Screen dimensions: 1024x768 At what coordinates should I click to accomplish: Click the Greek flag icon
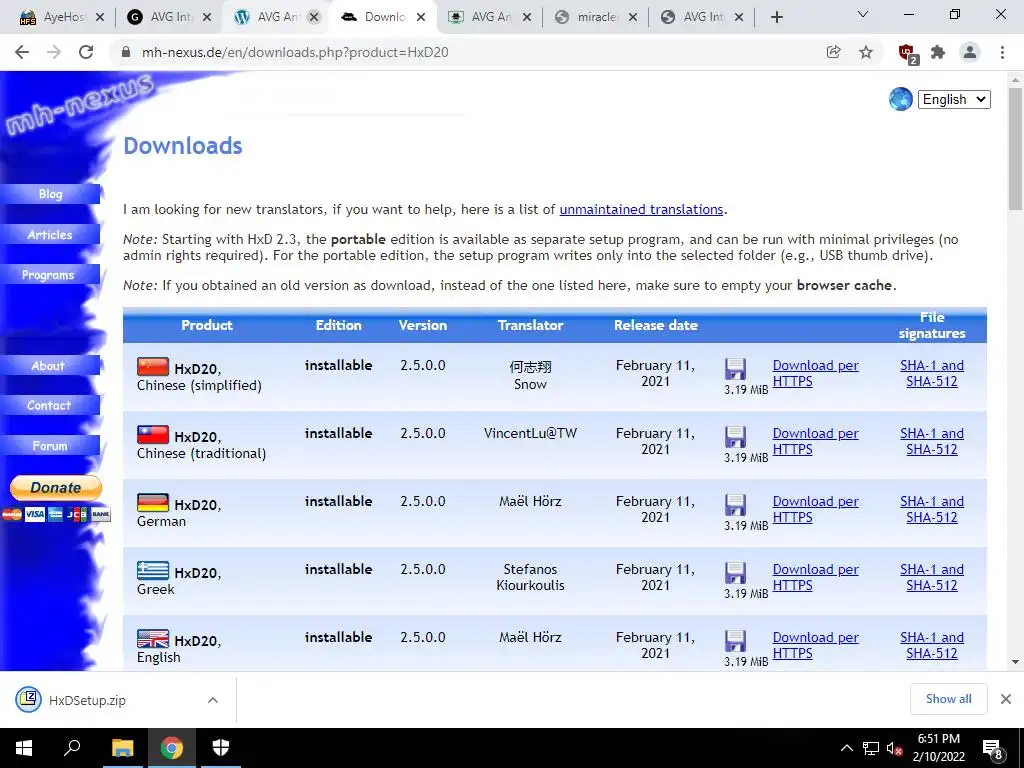click(x=153, y=571)
